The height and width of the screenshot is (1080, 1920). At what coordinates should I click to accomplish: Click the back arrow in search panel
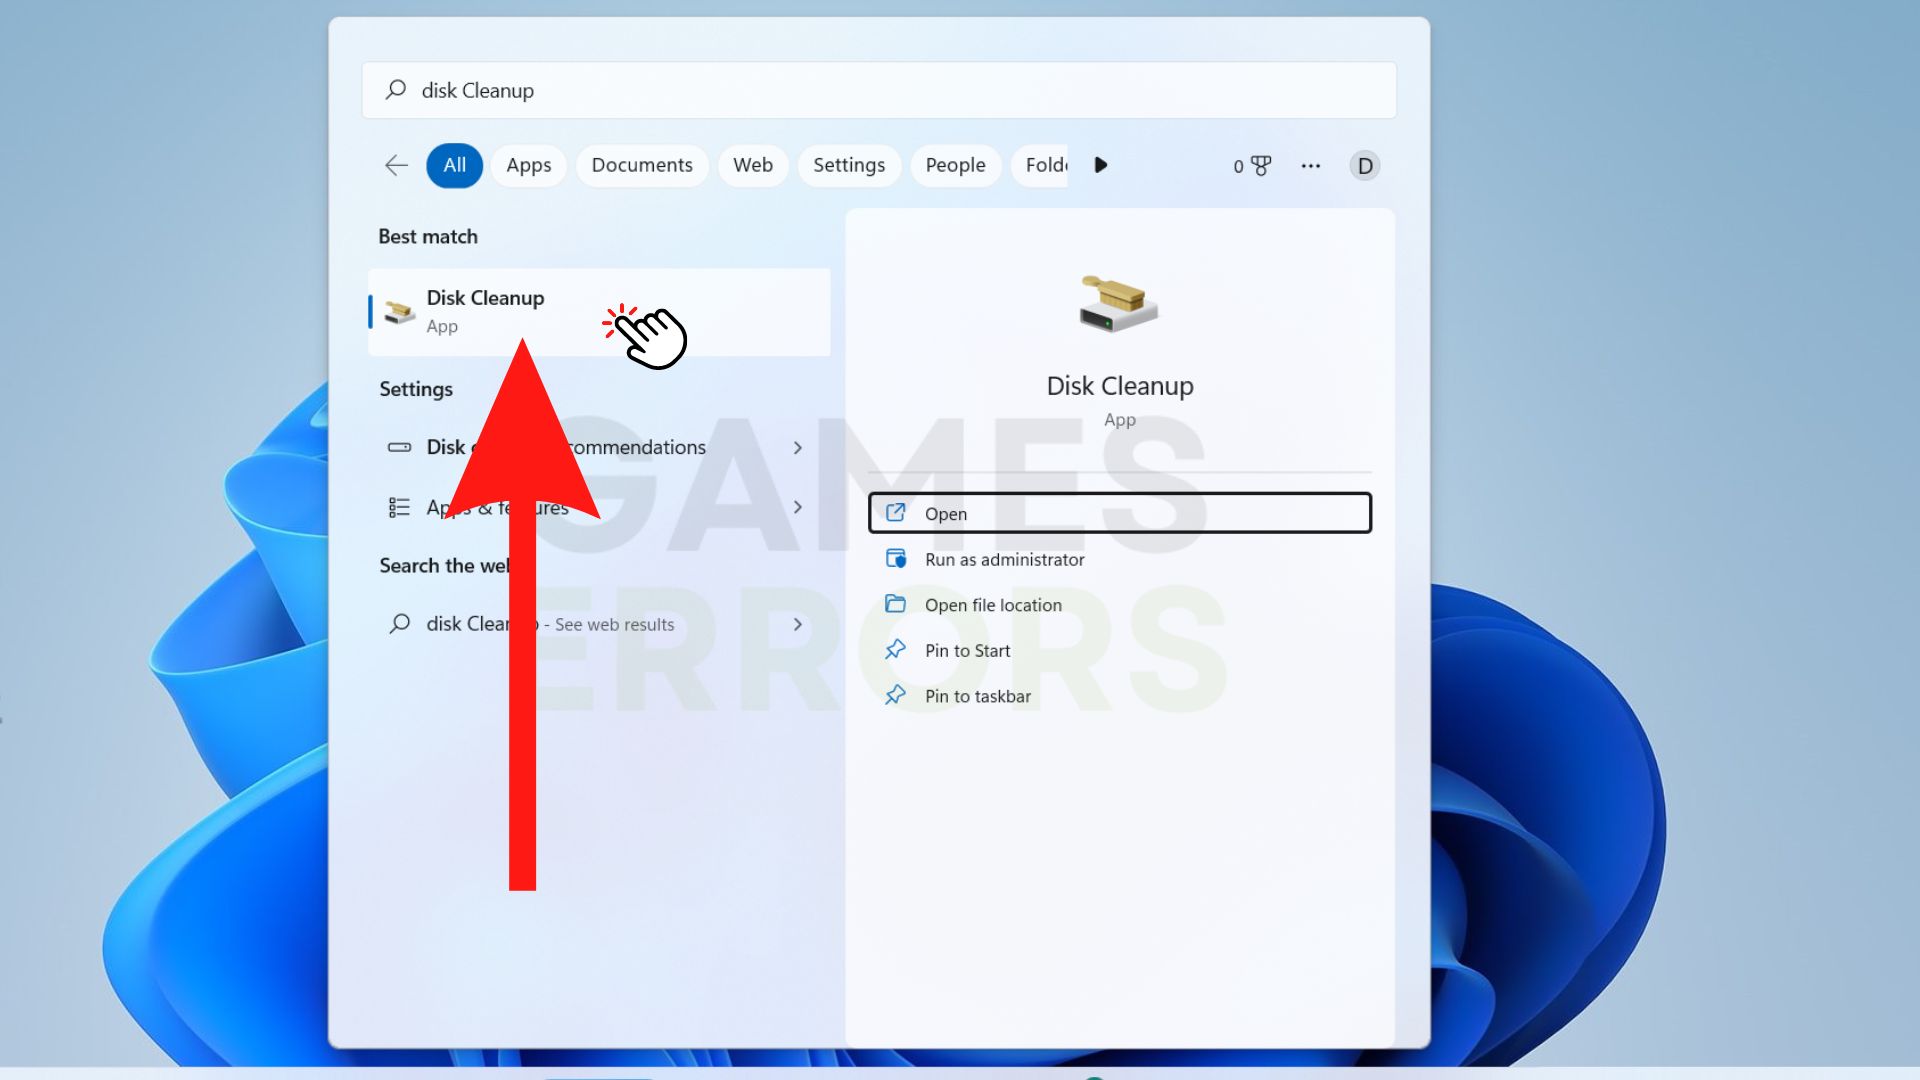point(396,165)
